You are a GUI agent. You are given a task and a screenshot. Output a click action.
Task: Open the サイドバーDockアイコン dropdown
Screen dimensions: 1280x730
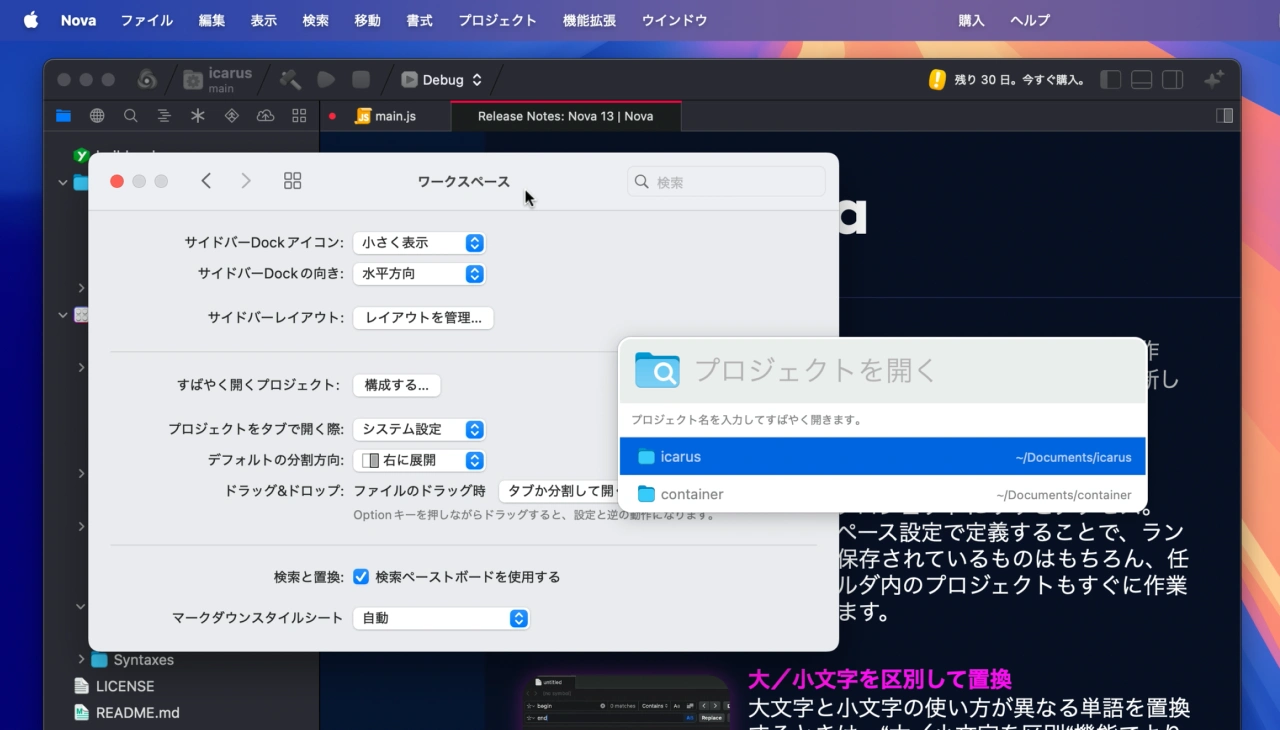[x=422, y=243]
